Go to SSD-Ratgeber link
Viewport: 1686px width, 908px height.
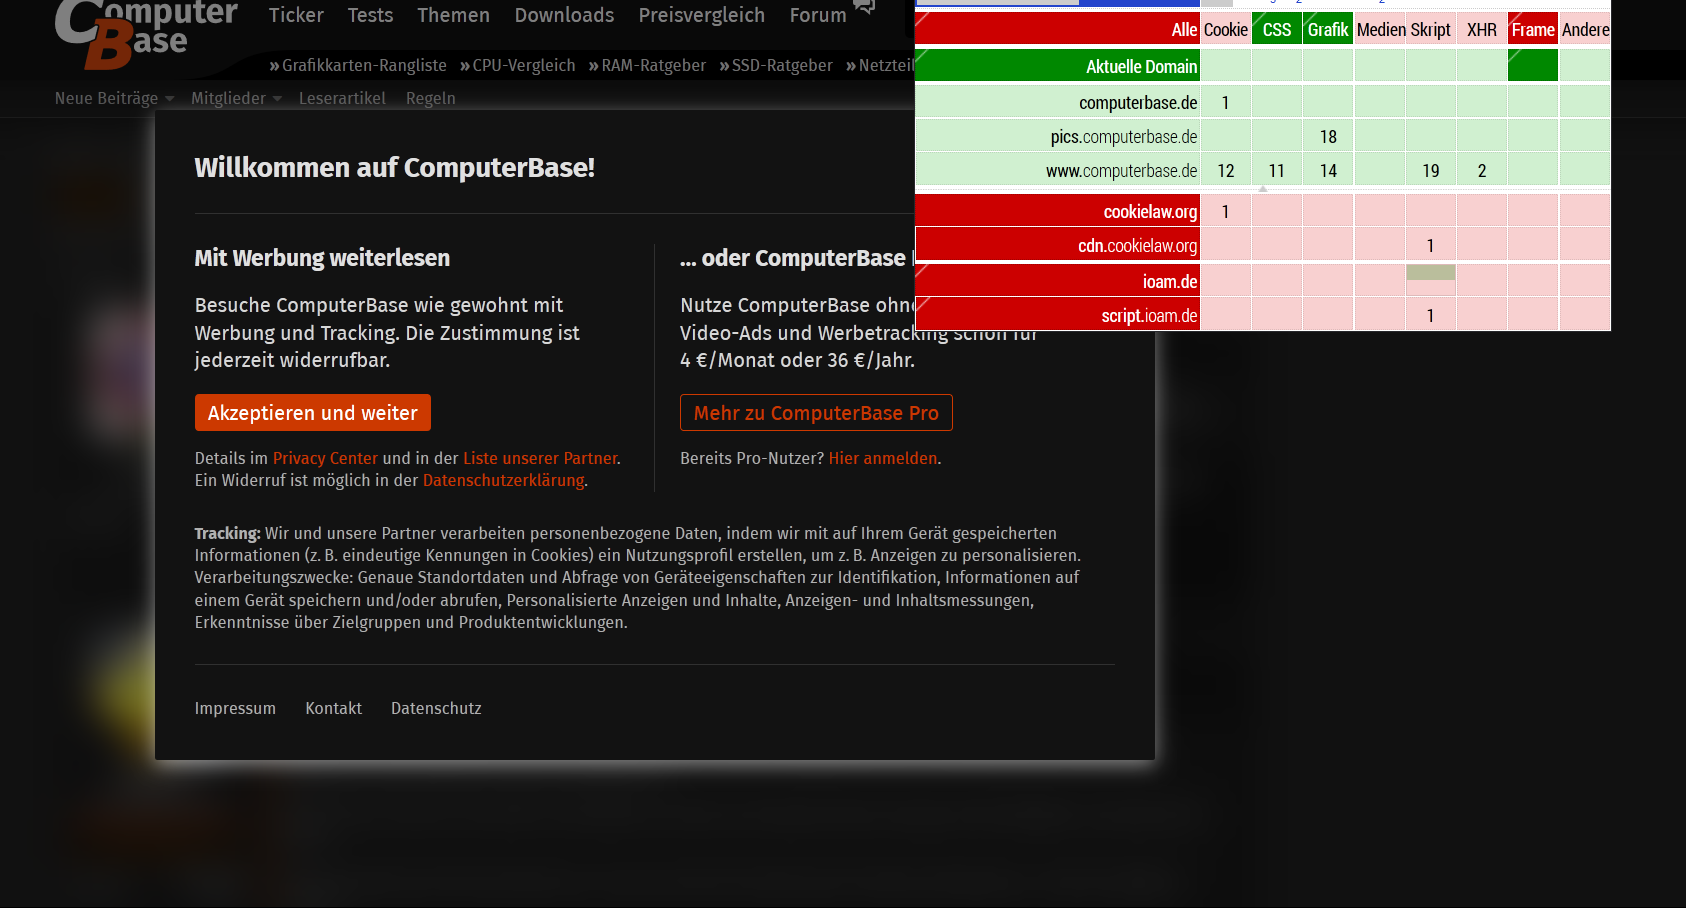776,65
